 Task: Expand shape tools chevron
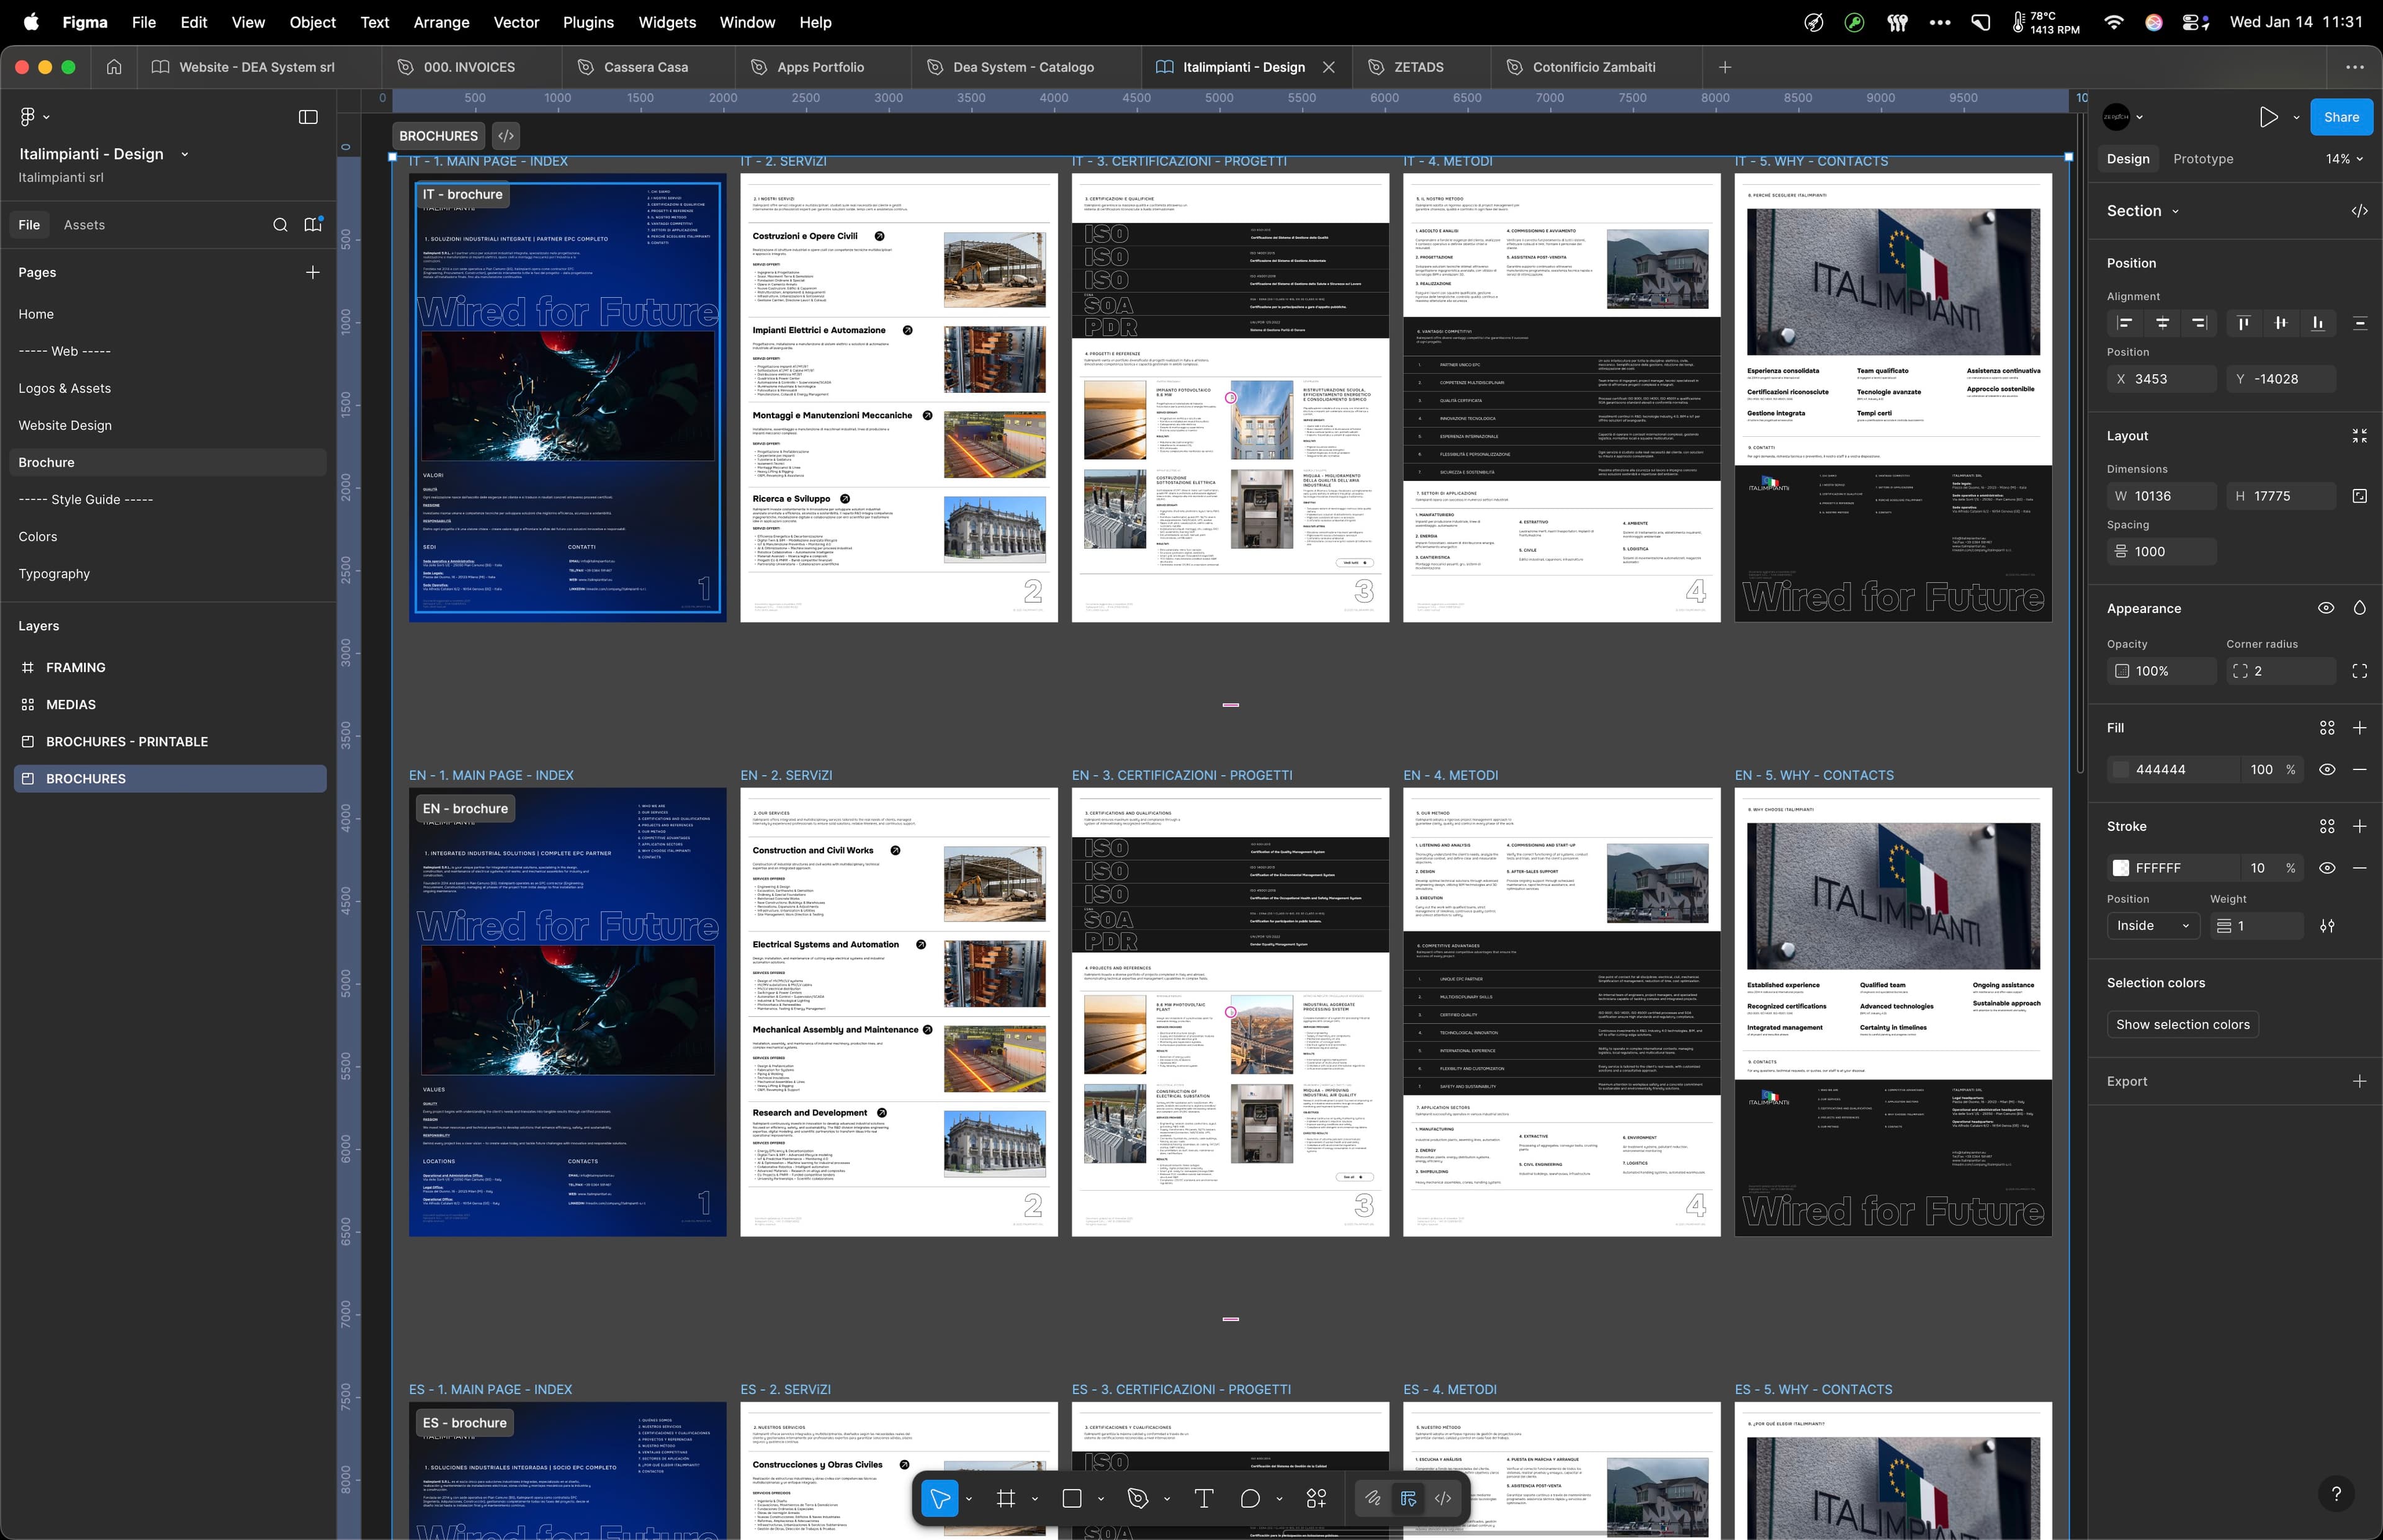coord(1101,1498)
